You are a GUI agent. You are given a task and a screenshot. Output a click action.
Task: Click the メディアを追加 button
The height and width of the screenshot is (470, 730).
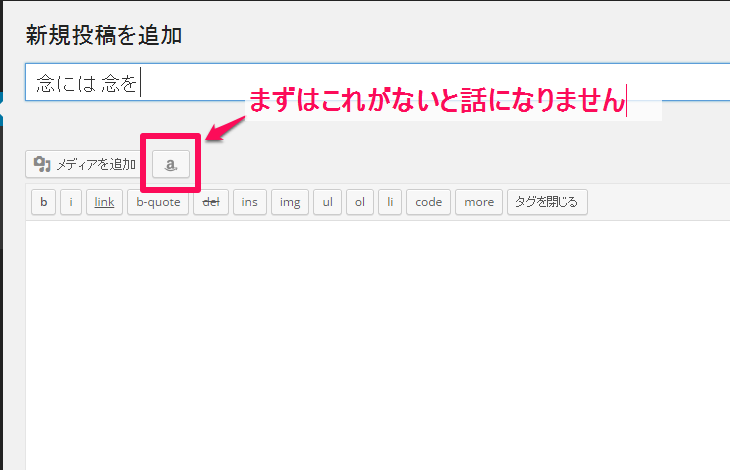(83, 164)
